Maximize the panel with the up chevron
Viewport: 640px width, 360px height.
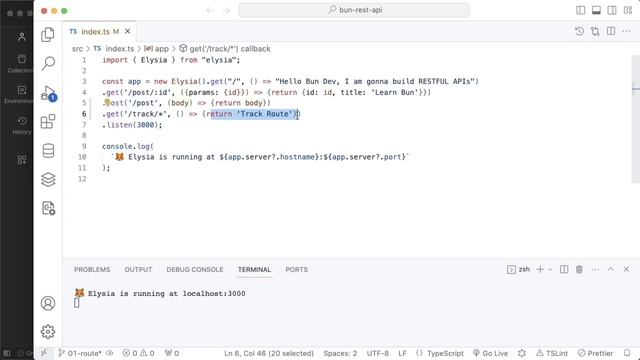611,269
